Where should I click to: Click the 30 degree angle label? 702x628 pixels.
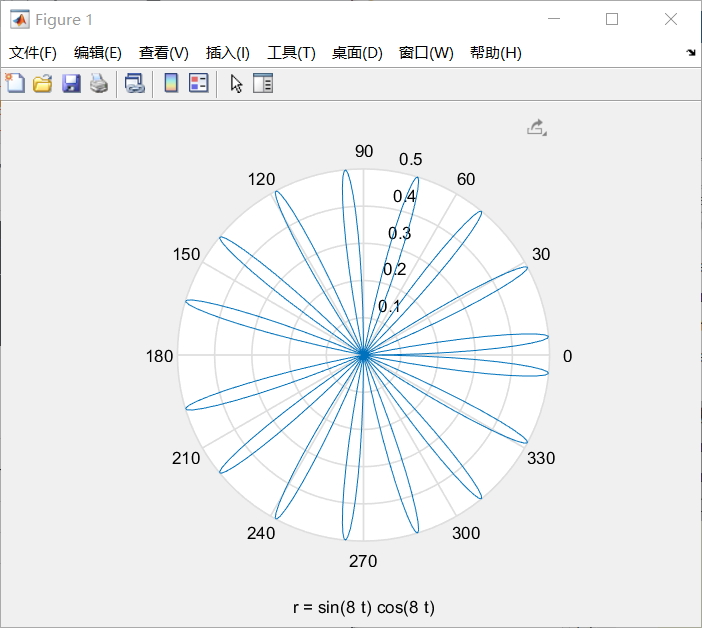(x=541, y=254)
